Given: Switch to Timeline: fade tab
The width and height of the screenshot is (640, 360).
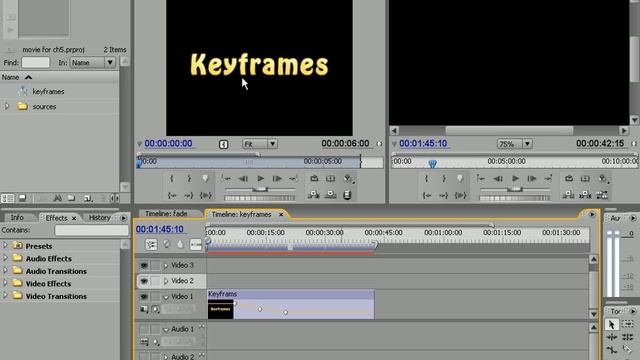Looking at the screenshot, I should 166,214.
